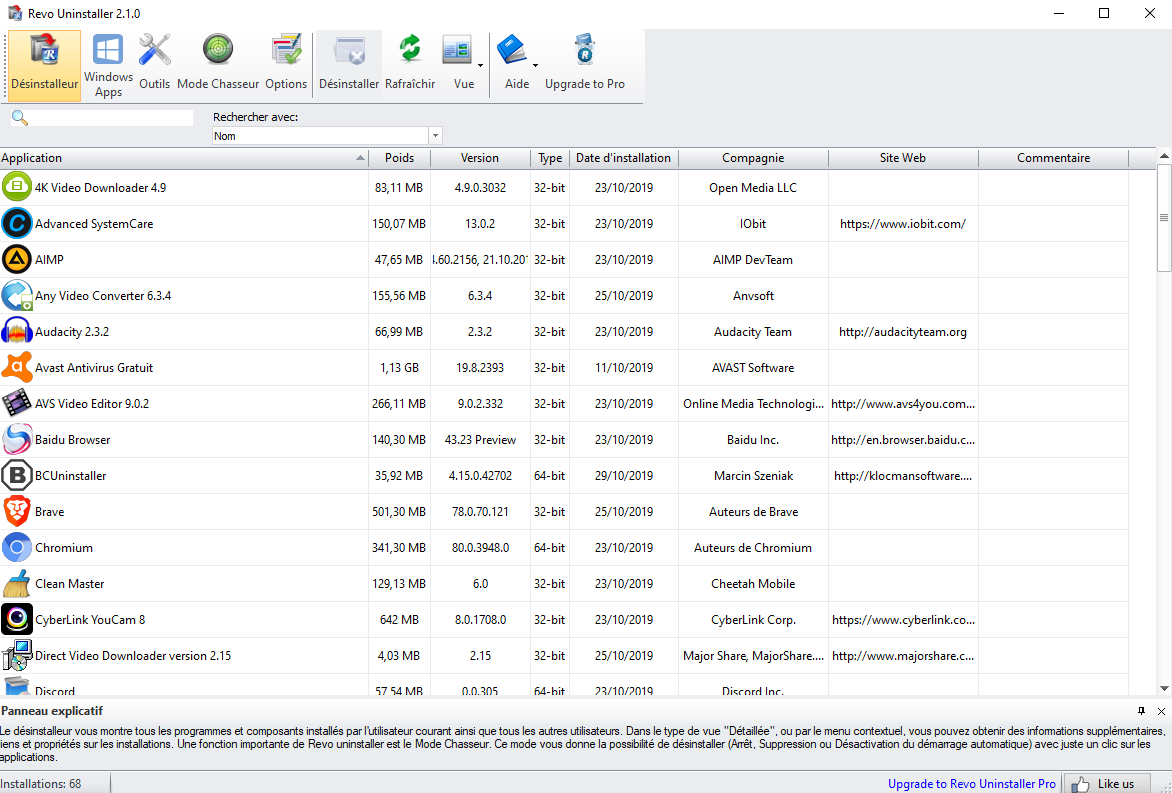The width and height of the screenshot is (1172, 793).
Task: Select the AIMP application icon
Action: 16,259
